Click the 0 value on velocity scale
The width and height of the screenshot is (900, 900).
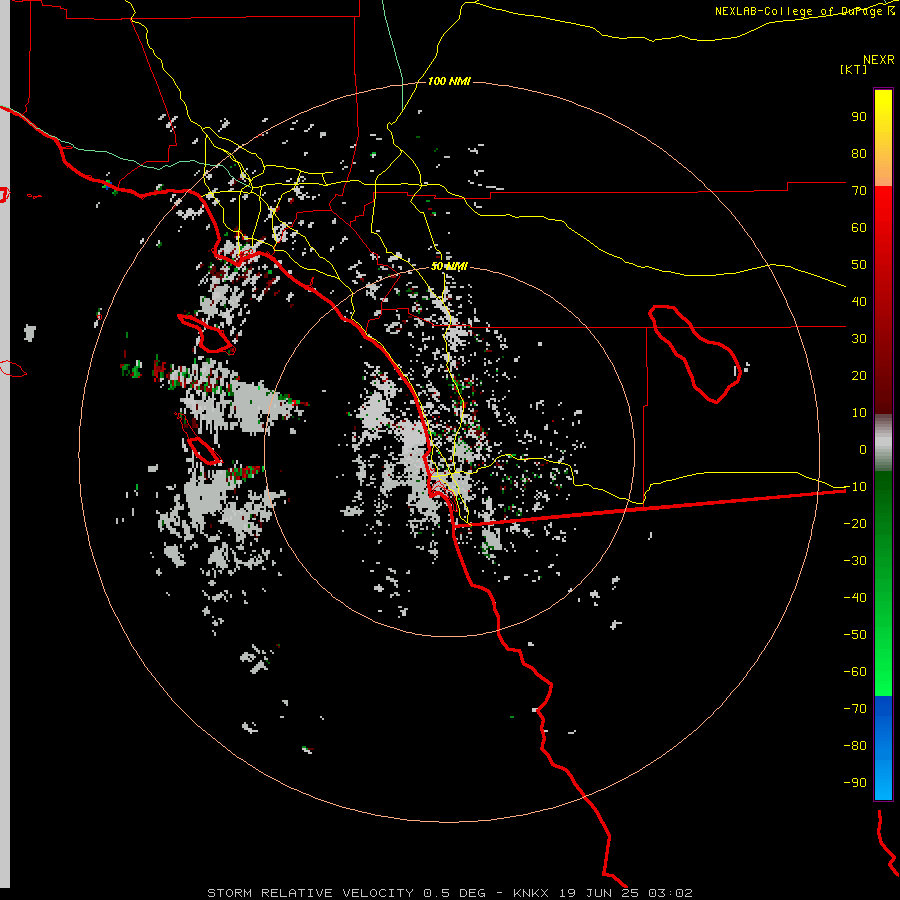pos(863,449)
